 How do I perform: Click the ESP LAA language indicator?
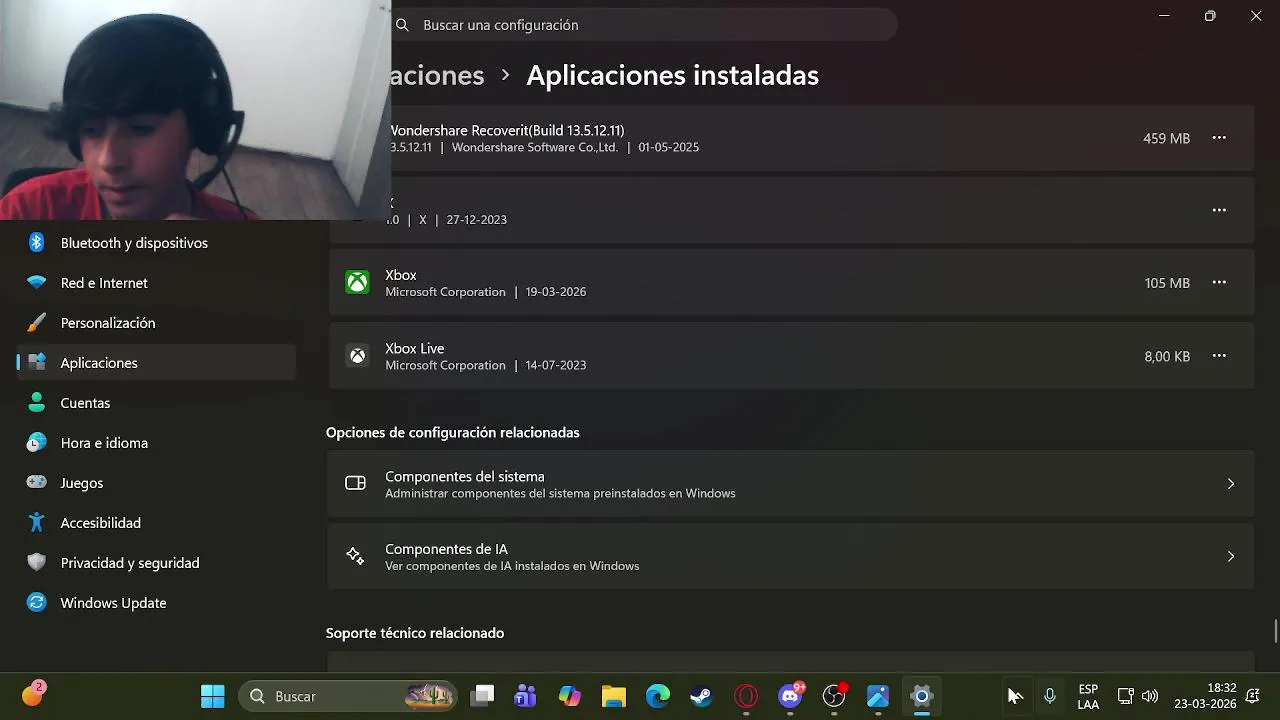tap(1088, 697)
